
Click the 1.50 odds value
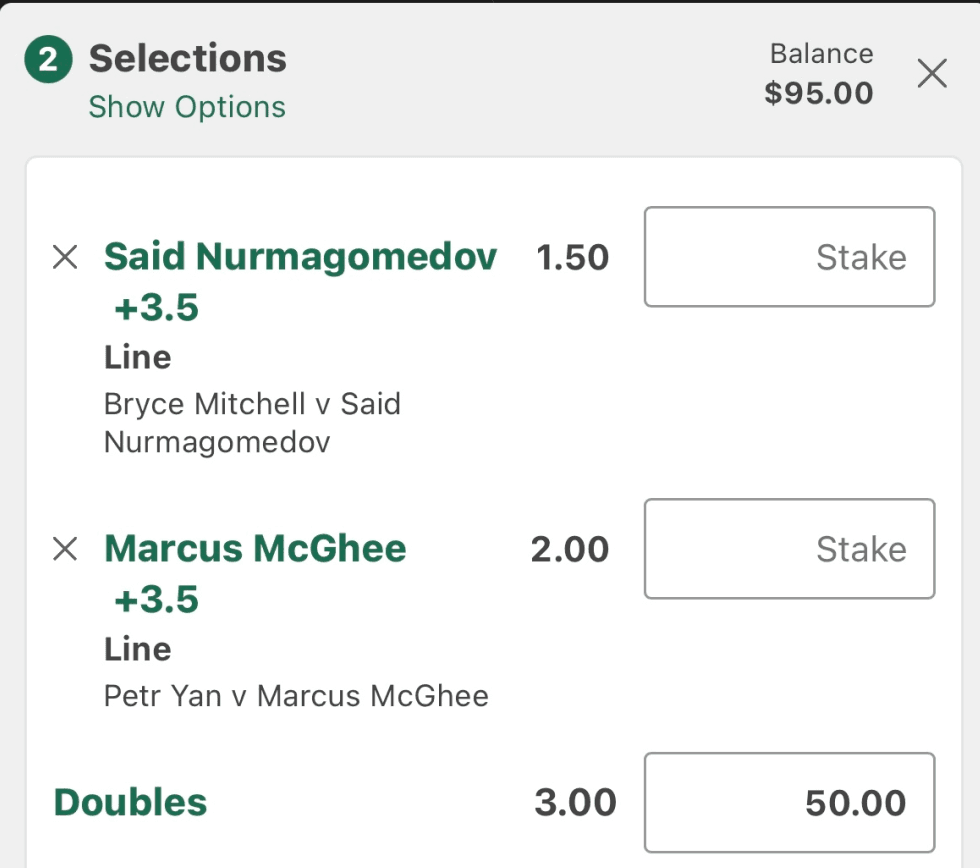[x=572, y=258]
